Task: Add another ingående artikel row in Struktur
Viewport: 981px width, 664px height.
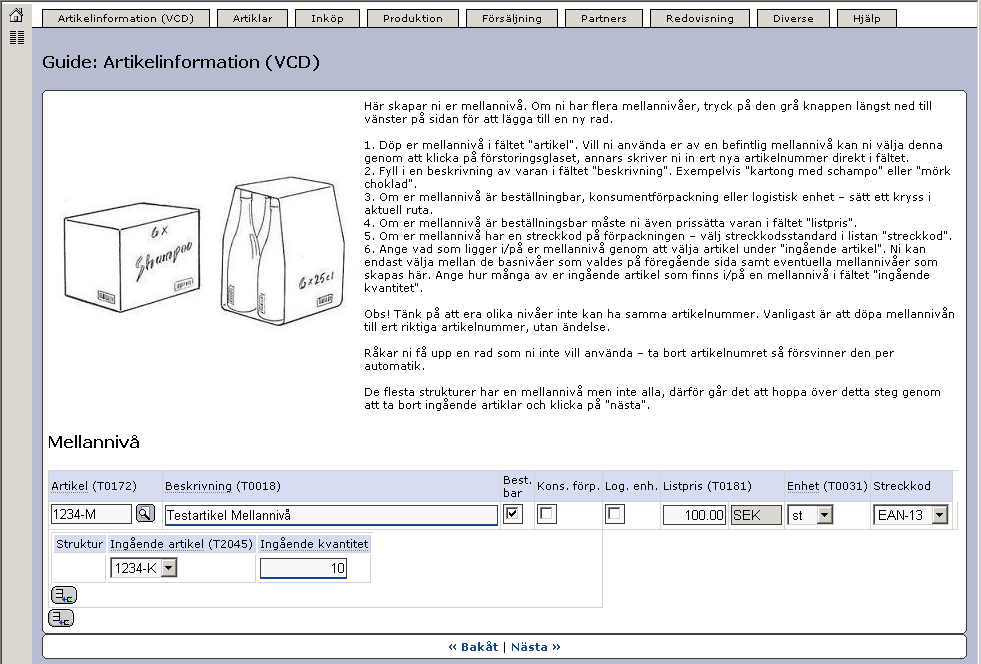Action: 64,595
